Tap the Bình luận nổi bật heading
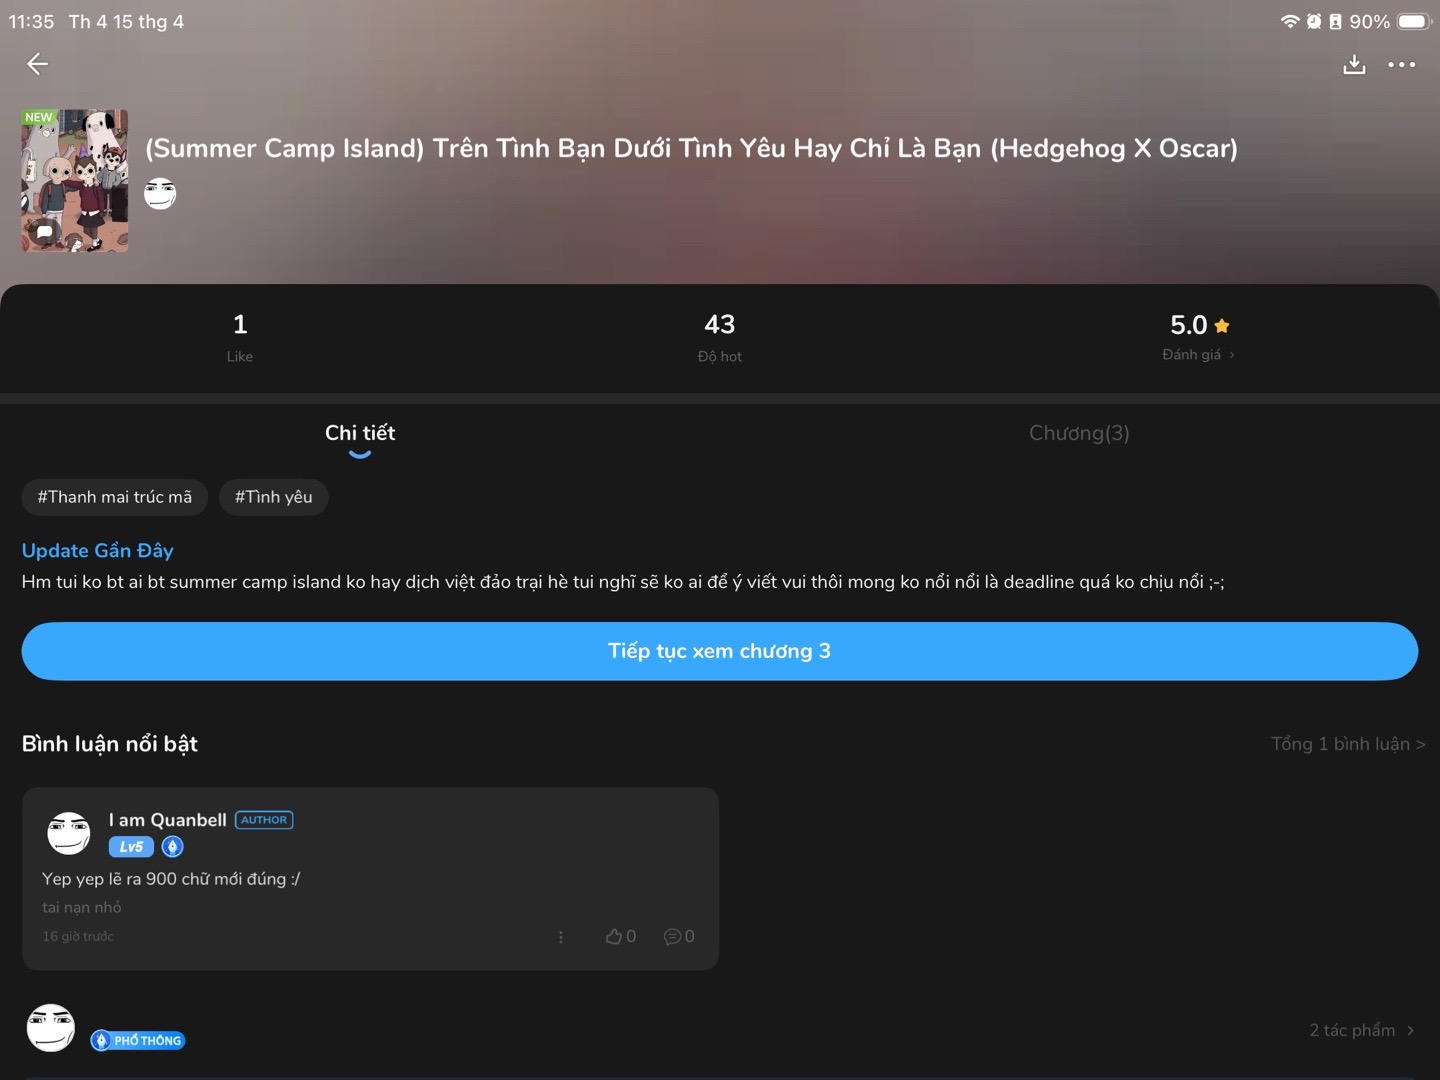This screenshot has height=1080, width=1440. click(110, 744)
